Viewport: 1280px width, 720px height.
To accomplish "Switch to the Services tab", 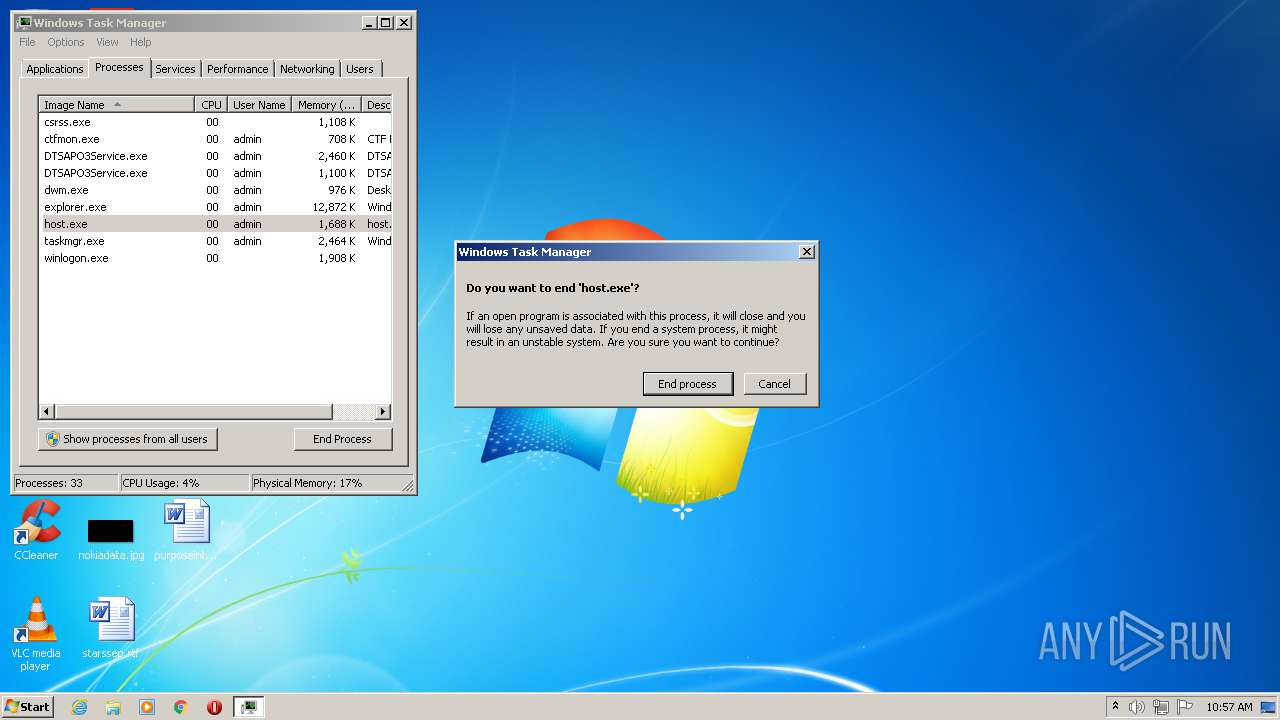I will pos(175,69).
